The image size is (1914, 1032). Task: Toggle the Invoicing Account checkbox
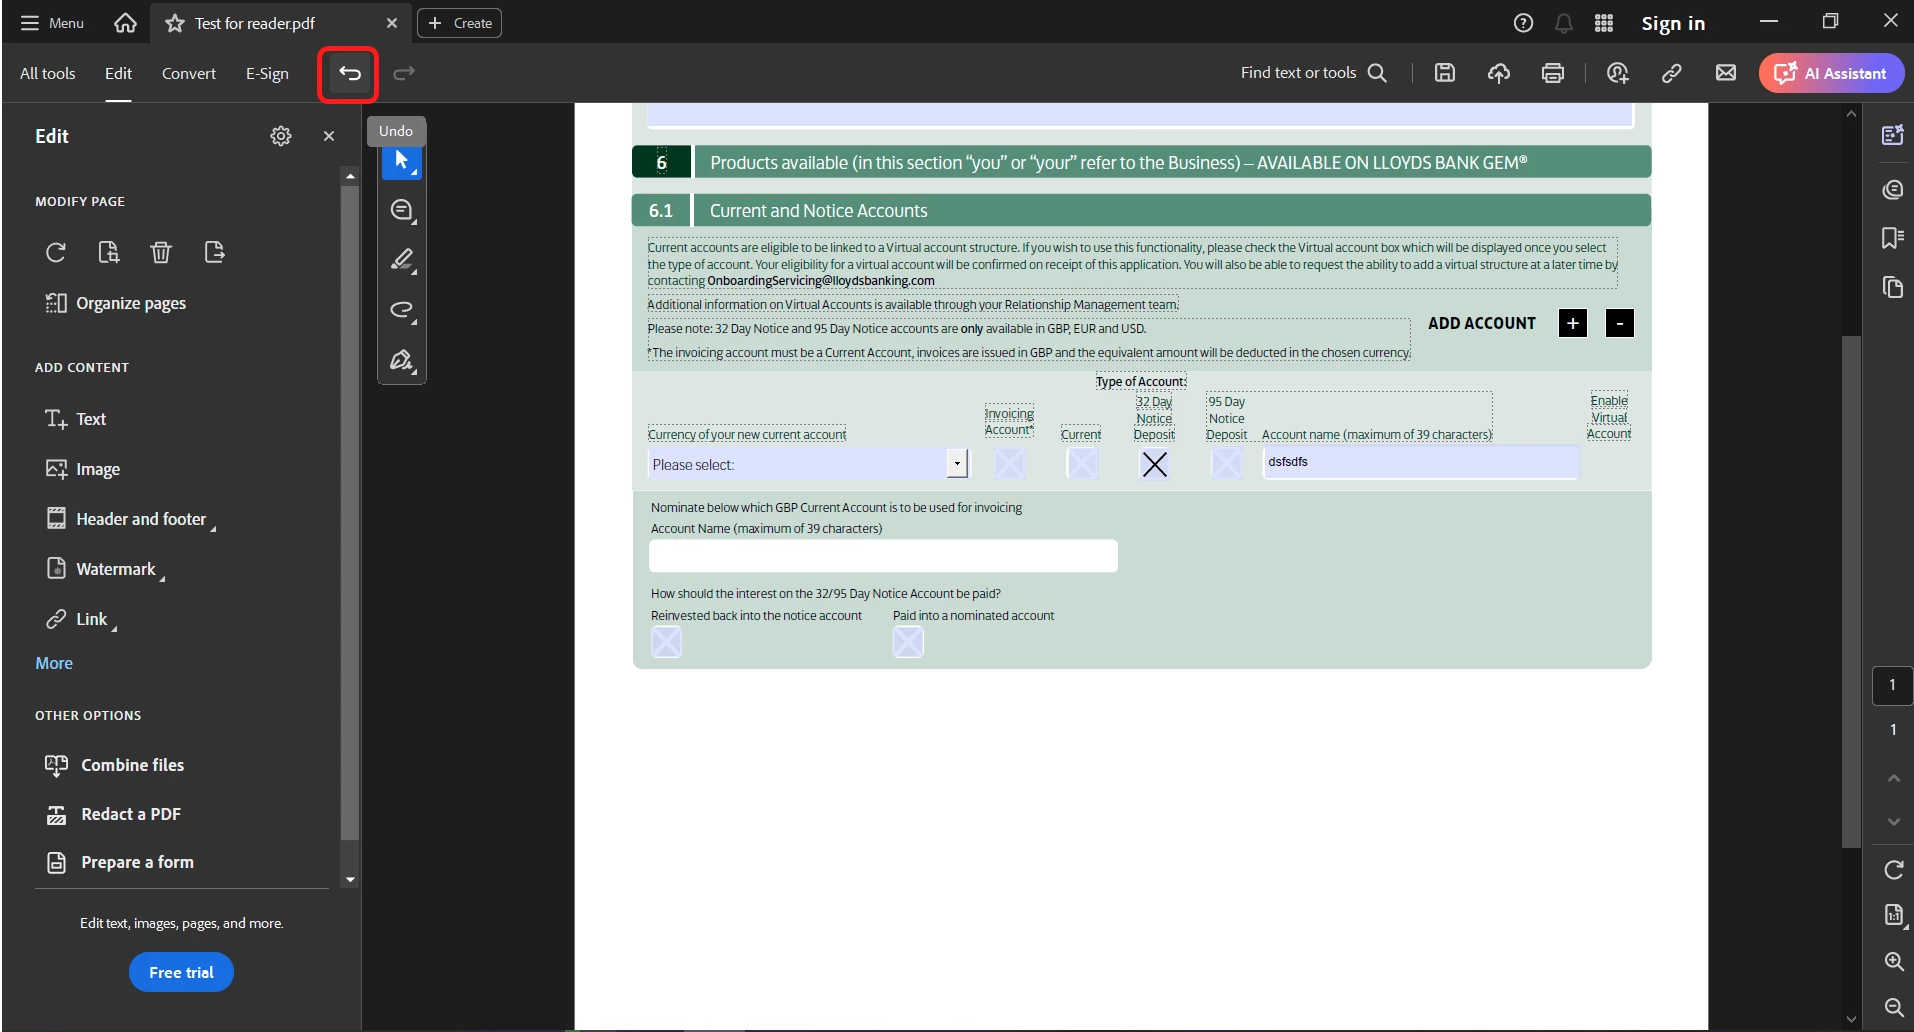click(1010, 463)
